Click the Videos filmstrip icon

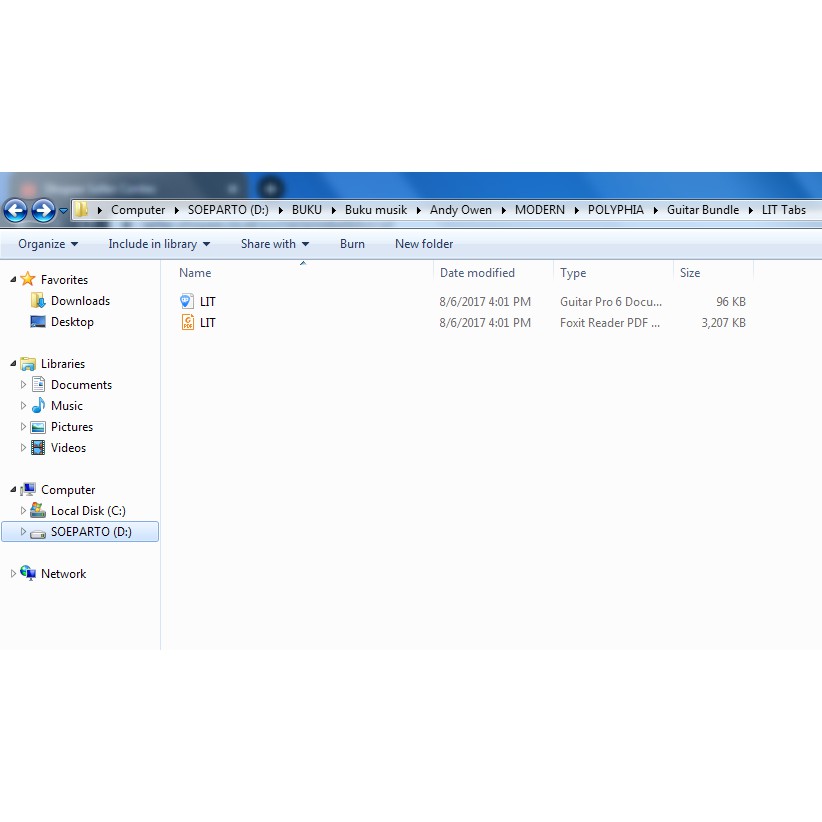click(x=38, y=447)
